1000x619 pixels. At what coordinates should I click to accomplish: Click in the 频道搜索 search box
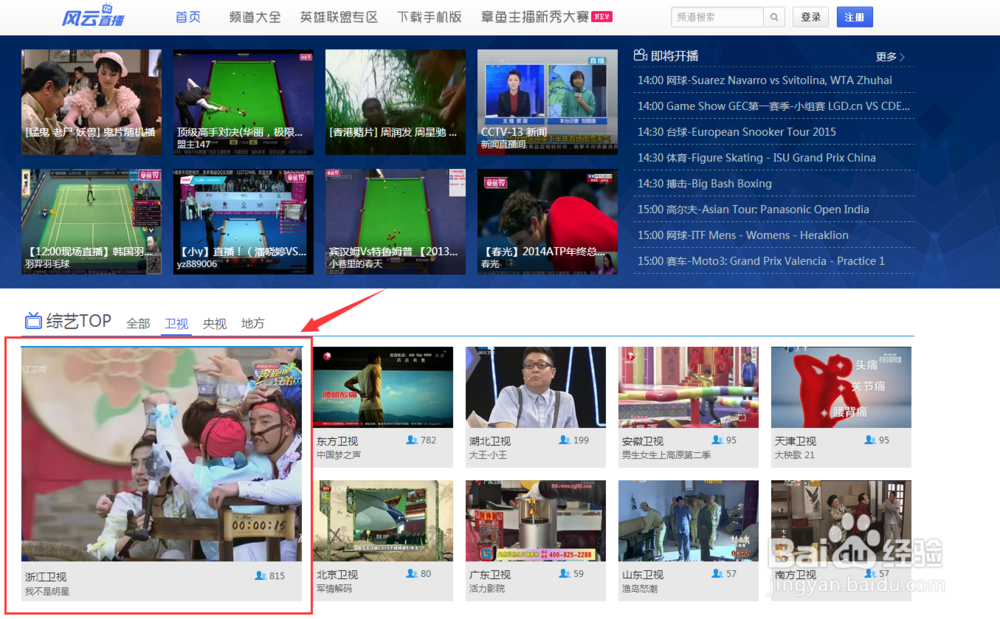(x=717, y=17)
